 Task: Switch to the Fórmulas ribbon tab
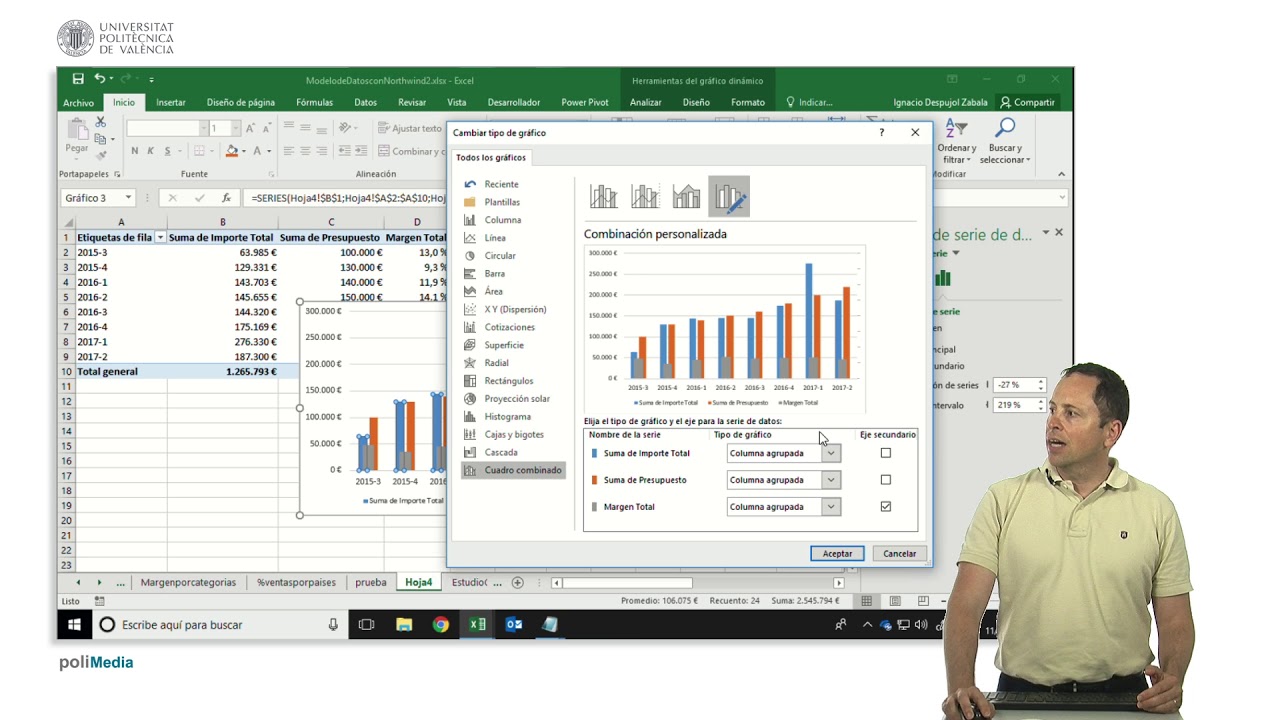(314, 102)
